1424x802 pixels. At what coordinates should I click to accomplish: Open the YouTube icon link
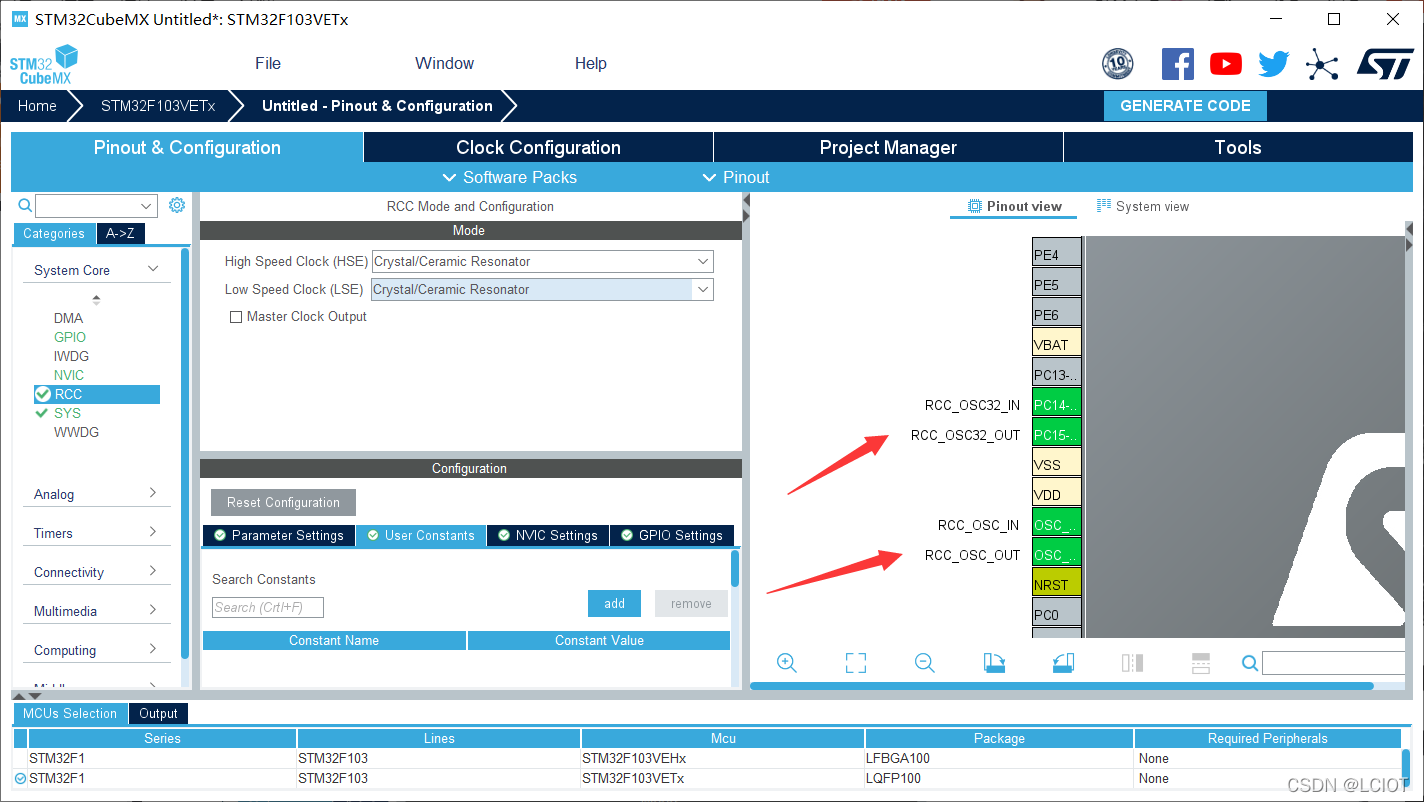(1225, 64)
